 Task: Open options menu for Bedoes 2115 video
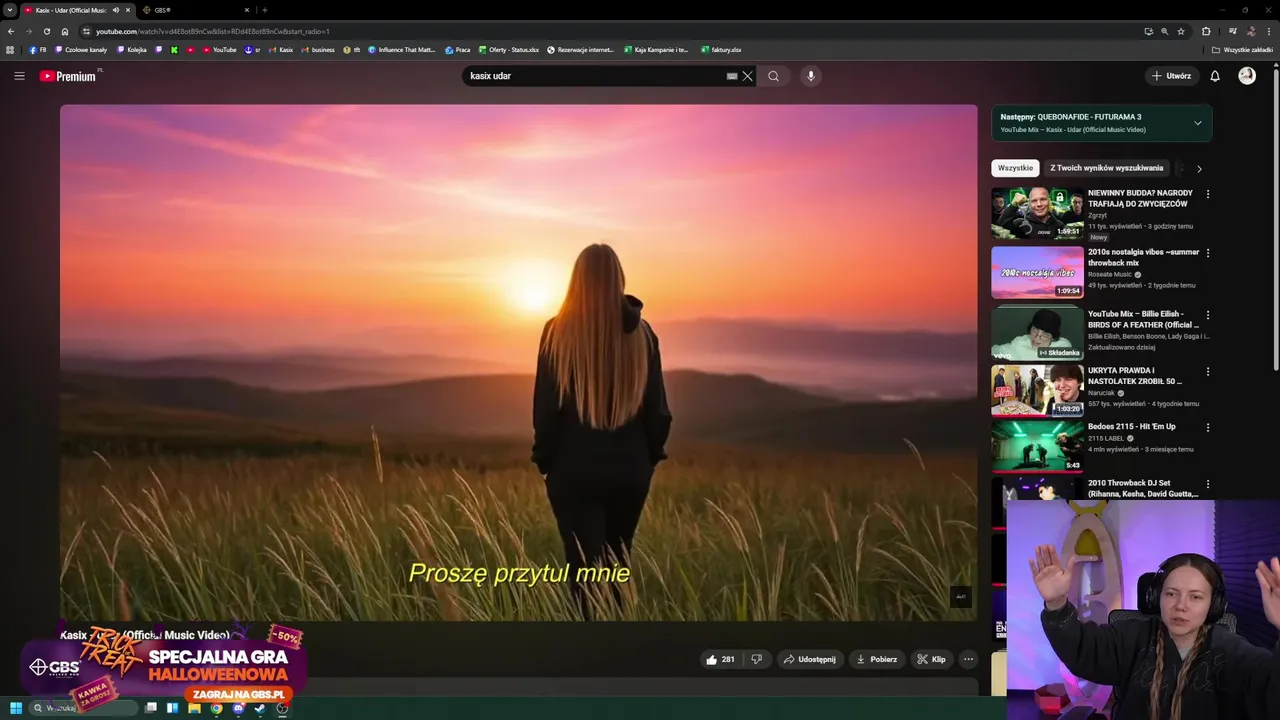pos(1207,427)
